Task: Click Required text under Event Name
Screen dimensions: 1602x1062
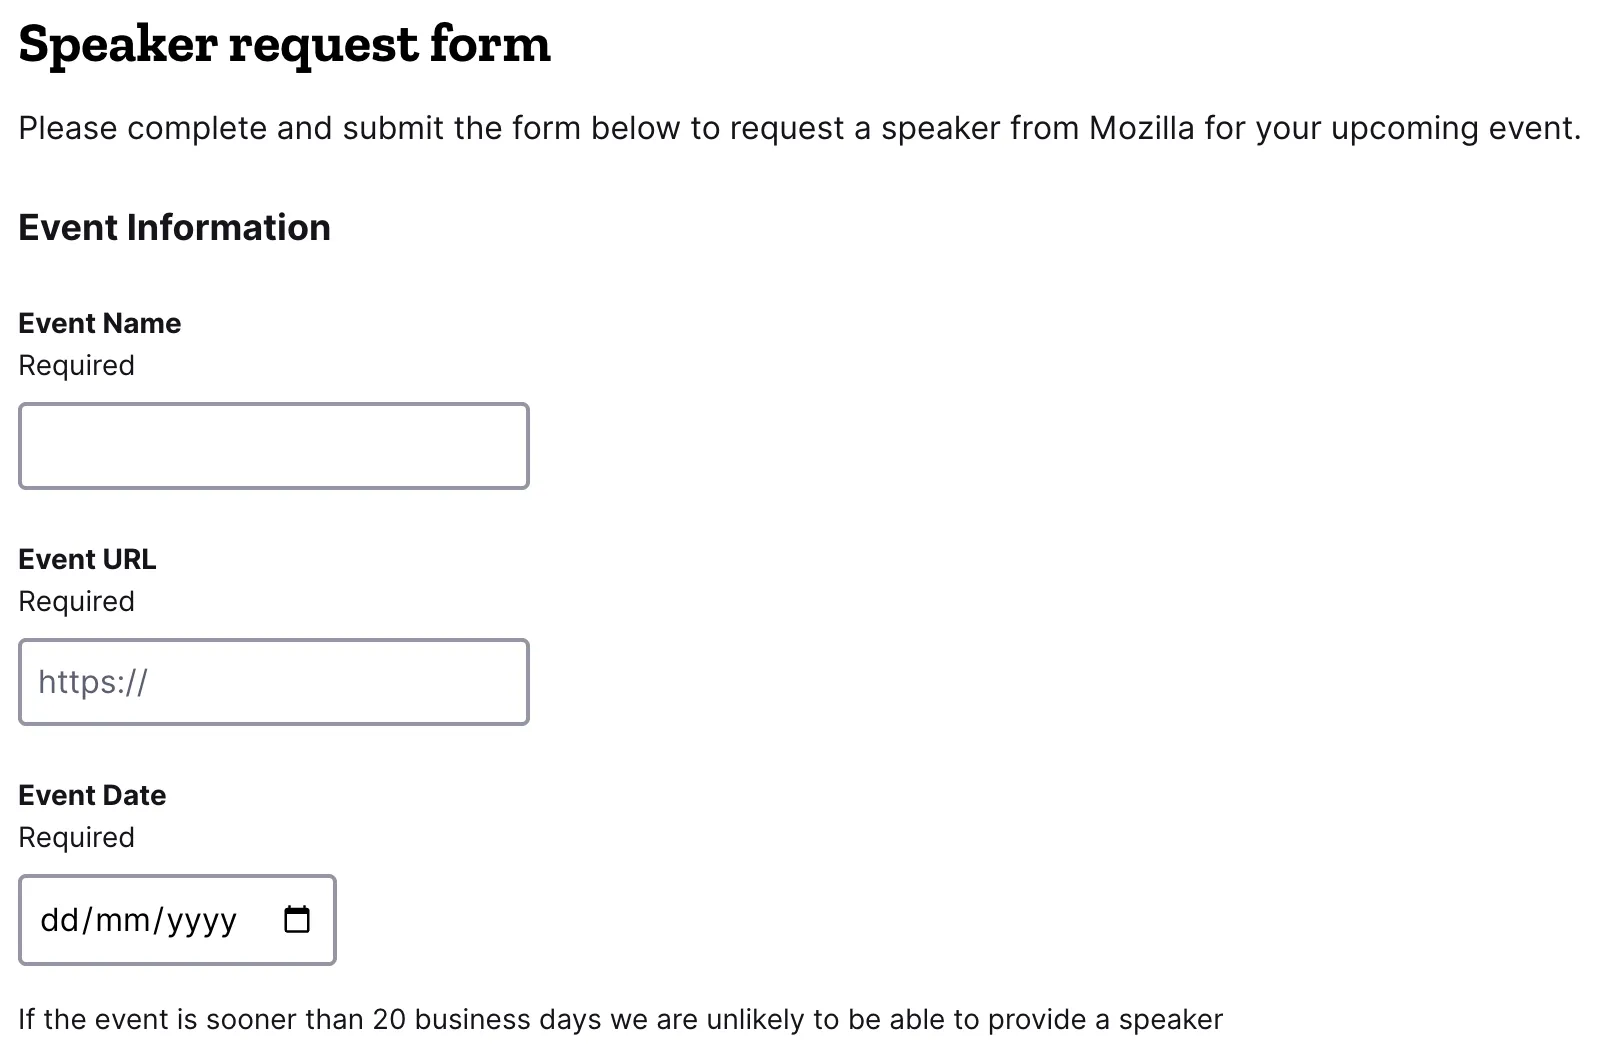Action: tap(76, 365)
